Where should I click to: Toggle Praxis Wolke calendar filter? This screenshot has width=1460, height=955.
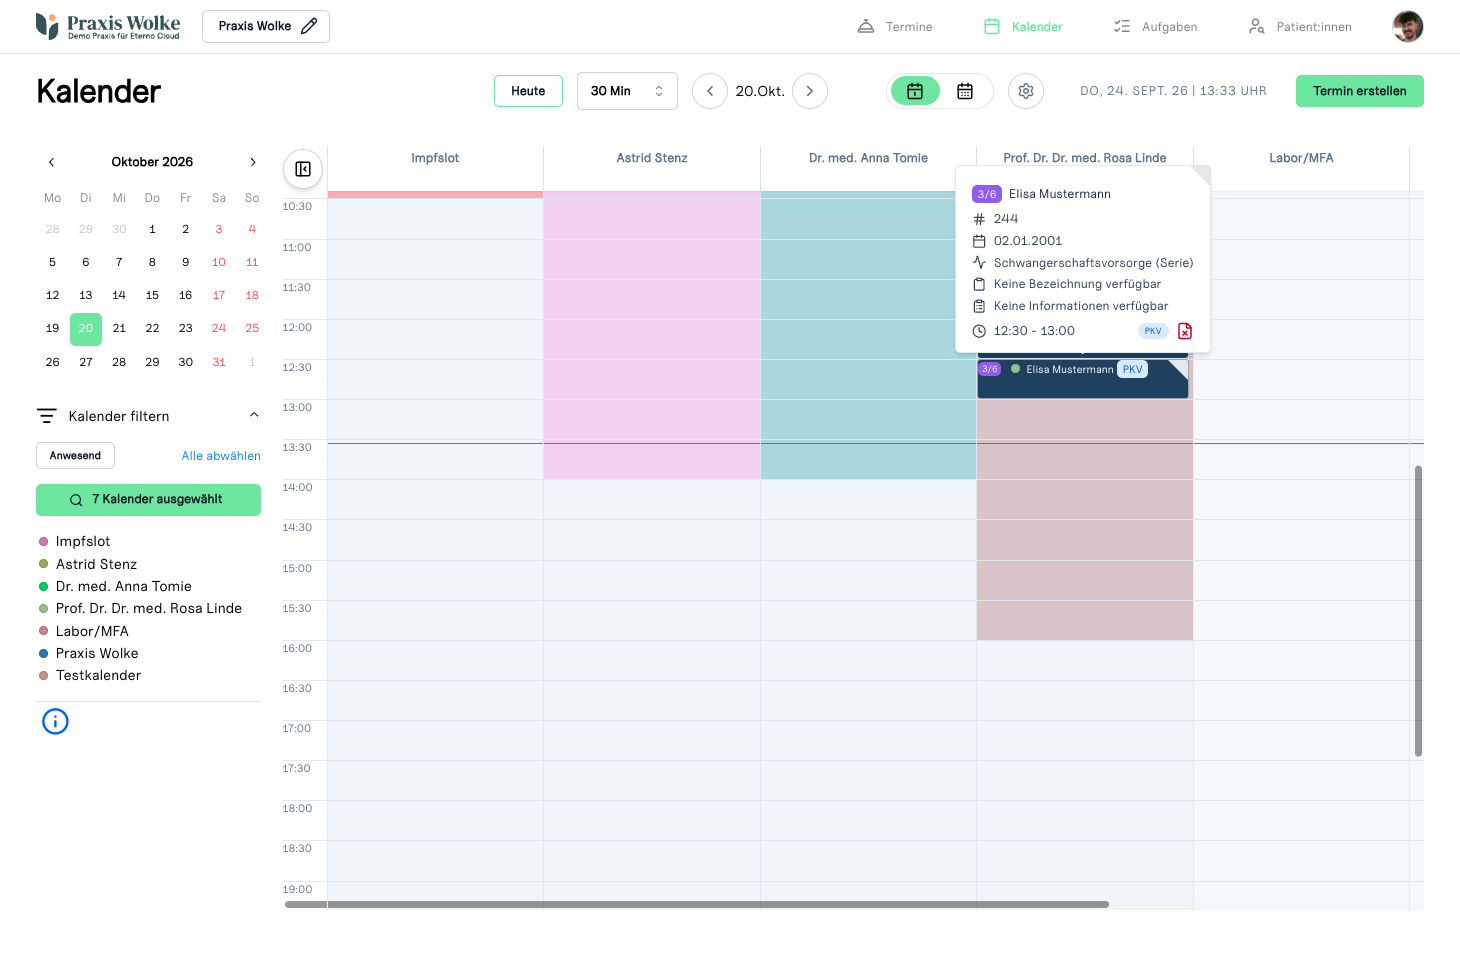pyautogui.click(x=88, y=653)
